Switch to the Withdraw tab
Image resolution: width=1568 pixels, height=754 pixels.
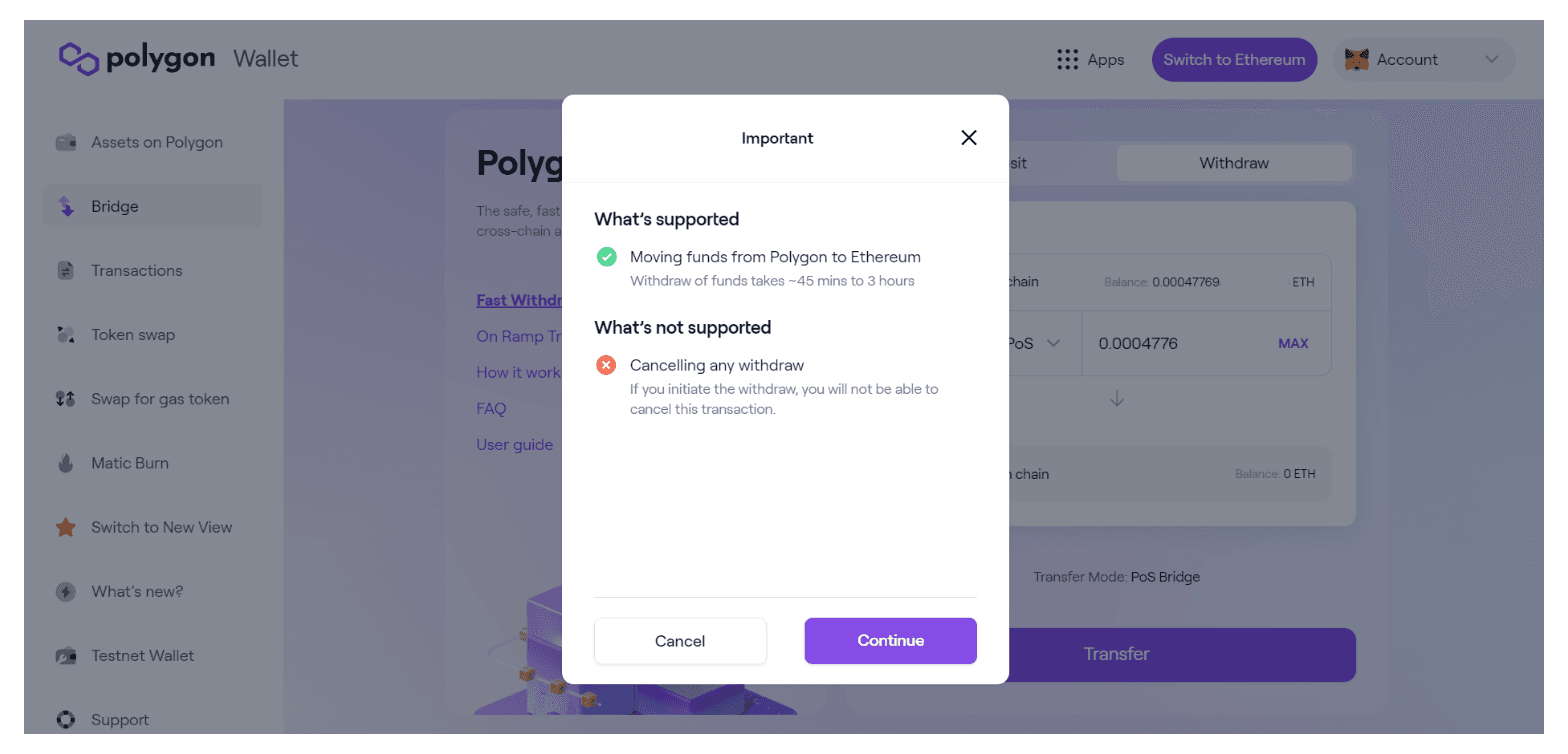coord(1234,163)
